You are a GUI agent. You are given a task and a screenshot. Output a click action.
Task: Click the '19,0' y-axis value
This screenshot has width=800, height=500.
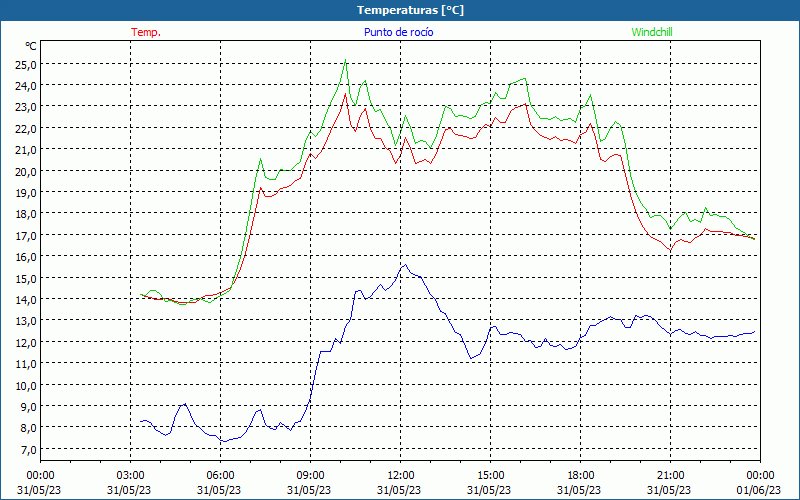(x=26, y=193)
